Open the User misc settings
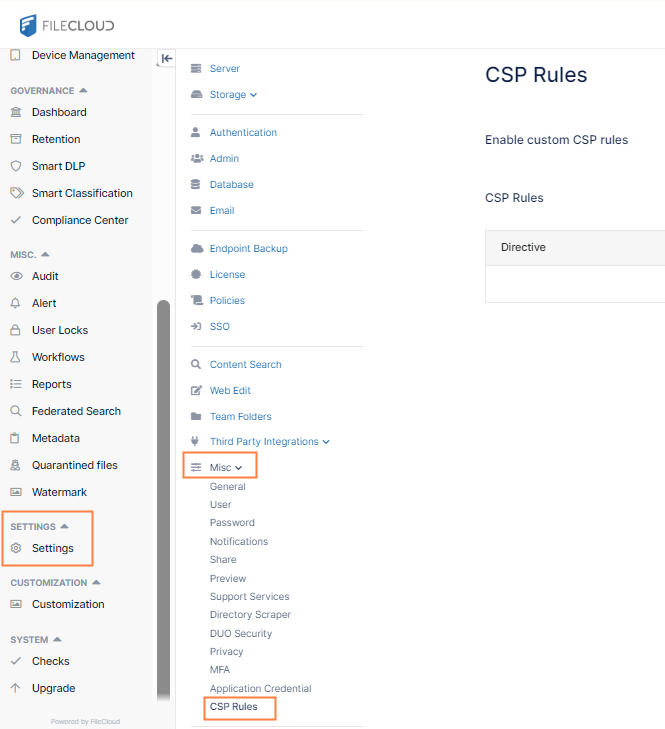This screenshot has width=665, height=729. [x=220, y=505]
